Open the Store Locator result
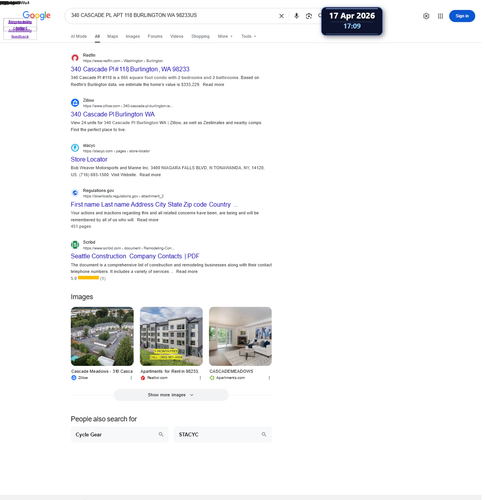The width and height of the screenshot is (487, 500). [89, 159]
